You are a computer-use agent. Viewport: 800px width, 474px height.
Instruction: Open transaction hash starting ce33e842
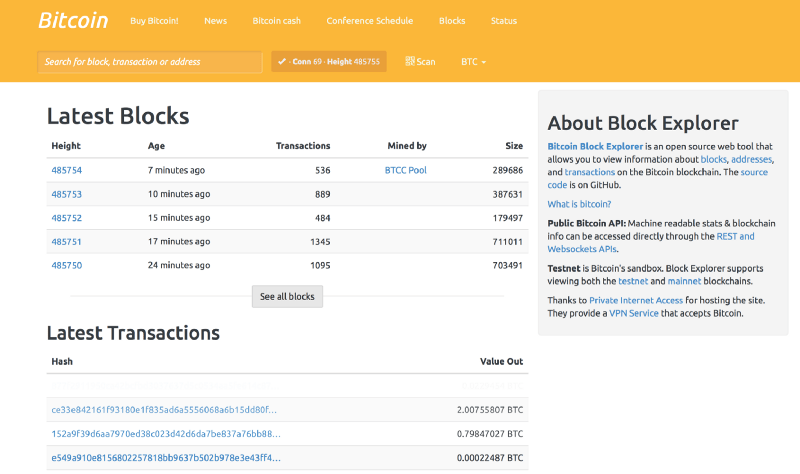tap(164, 410)
